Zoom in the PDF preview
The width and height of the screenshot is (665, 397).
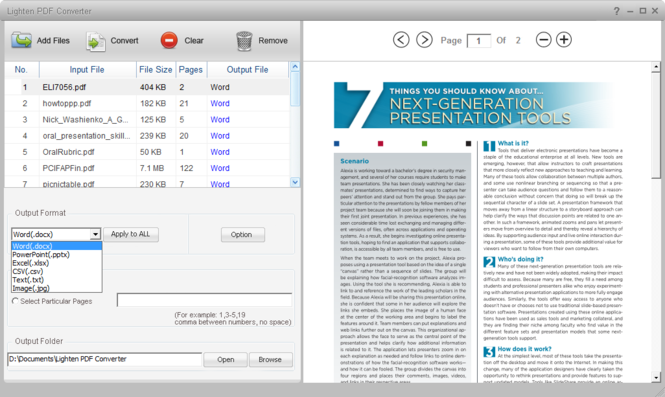click(564, 40)
